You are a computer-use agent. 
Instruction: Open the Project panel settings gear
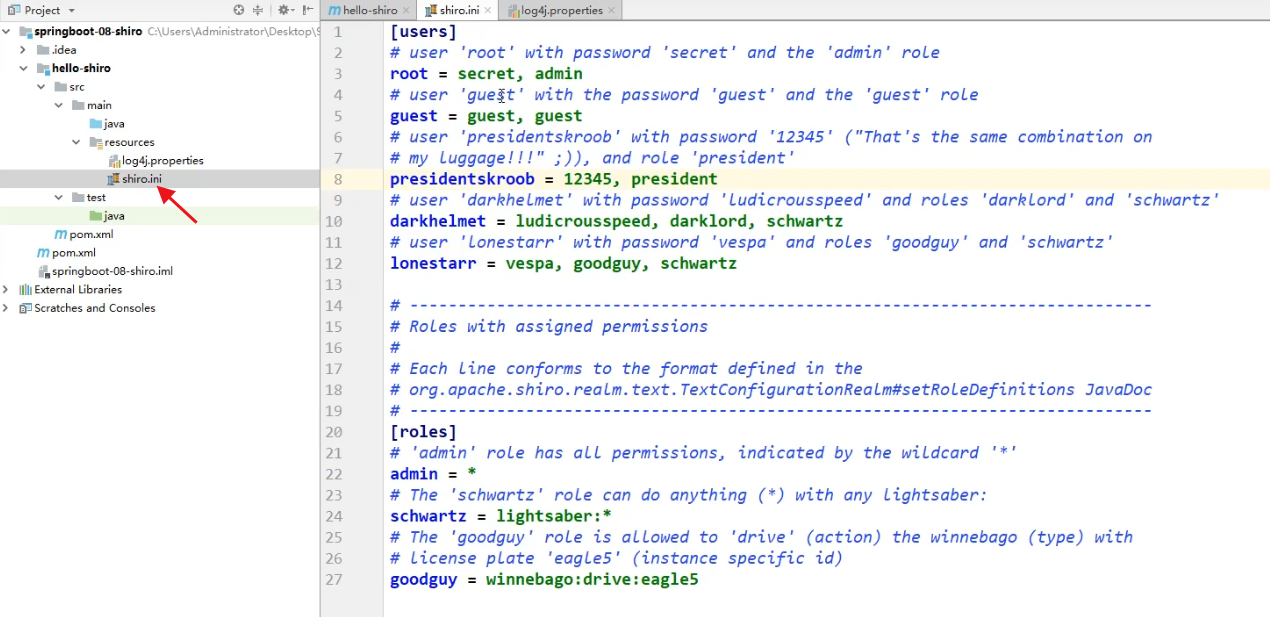click(284, 10)
